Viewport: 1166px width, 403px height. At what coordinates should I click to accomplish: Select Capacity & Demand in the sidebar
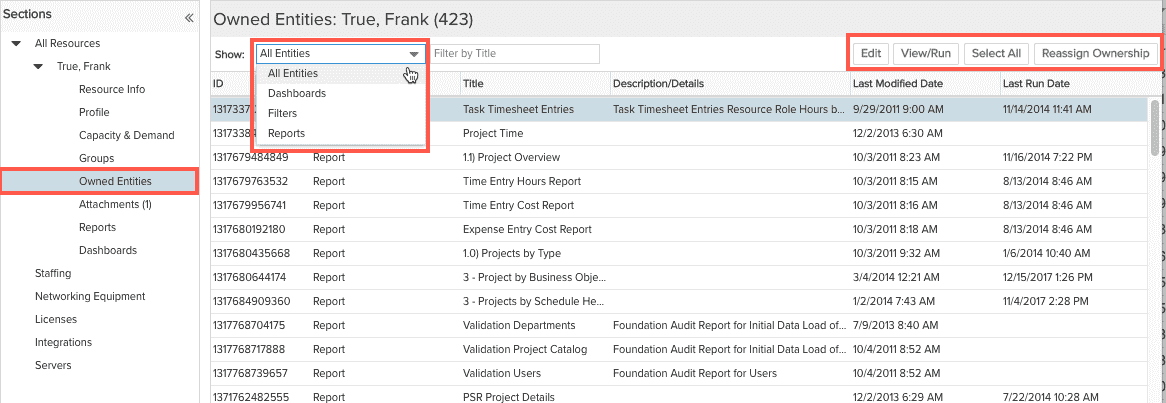(126, 136)
